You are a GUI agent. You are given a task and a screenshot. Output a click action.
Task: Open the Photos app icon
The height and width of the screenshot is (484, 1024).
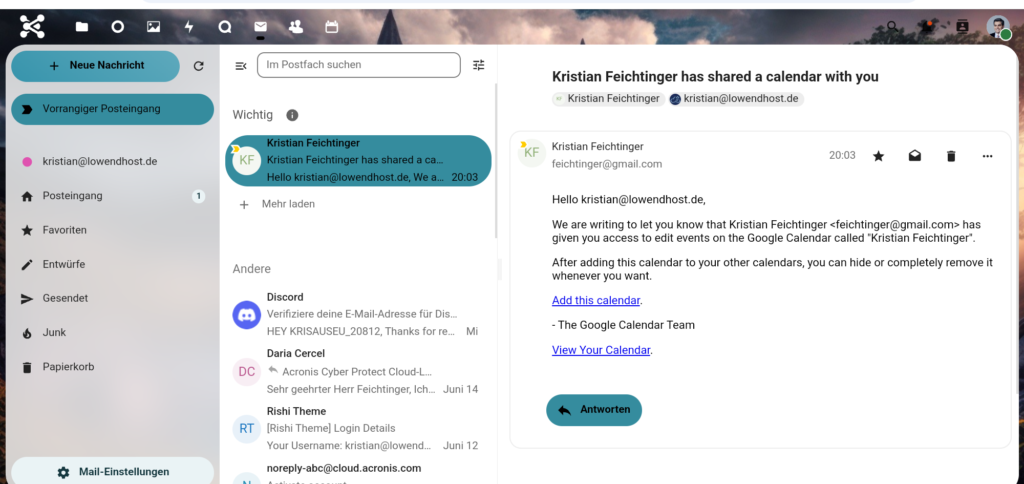coord(153,27)
